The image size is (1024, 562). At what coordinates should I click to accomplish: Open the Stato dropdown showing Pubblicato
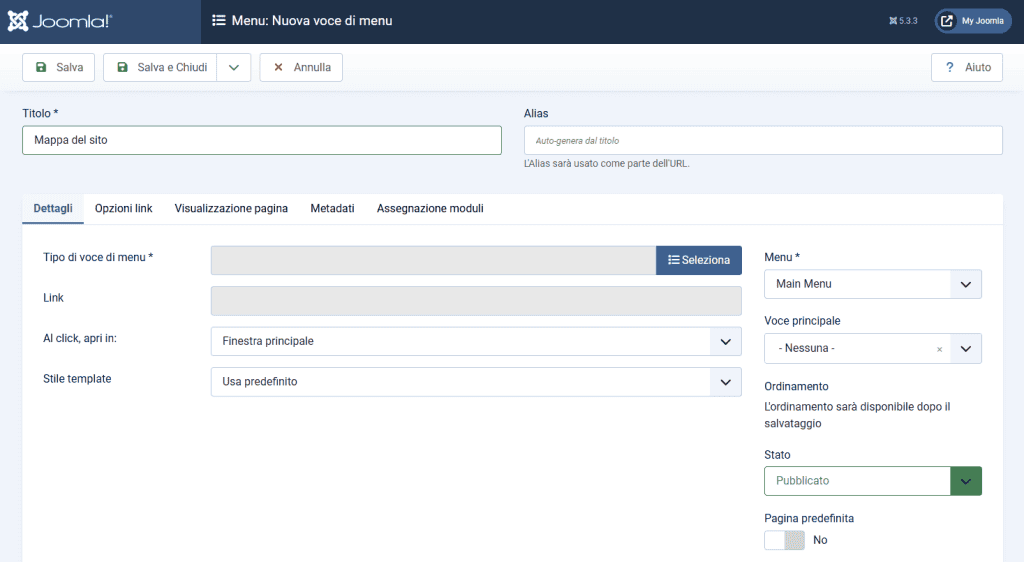[873, 481]
